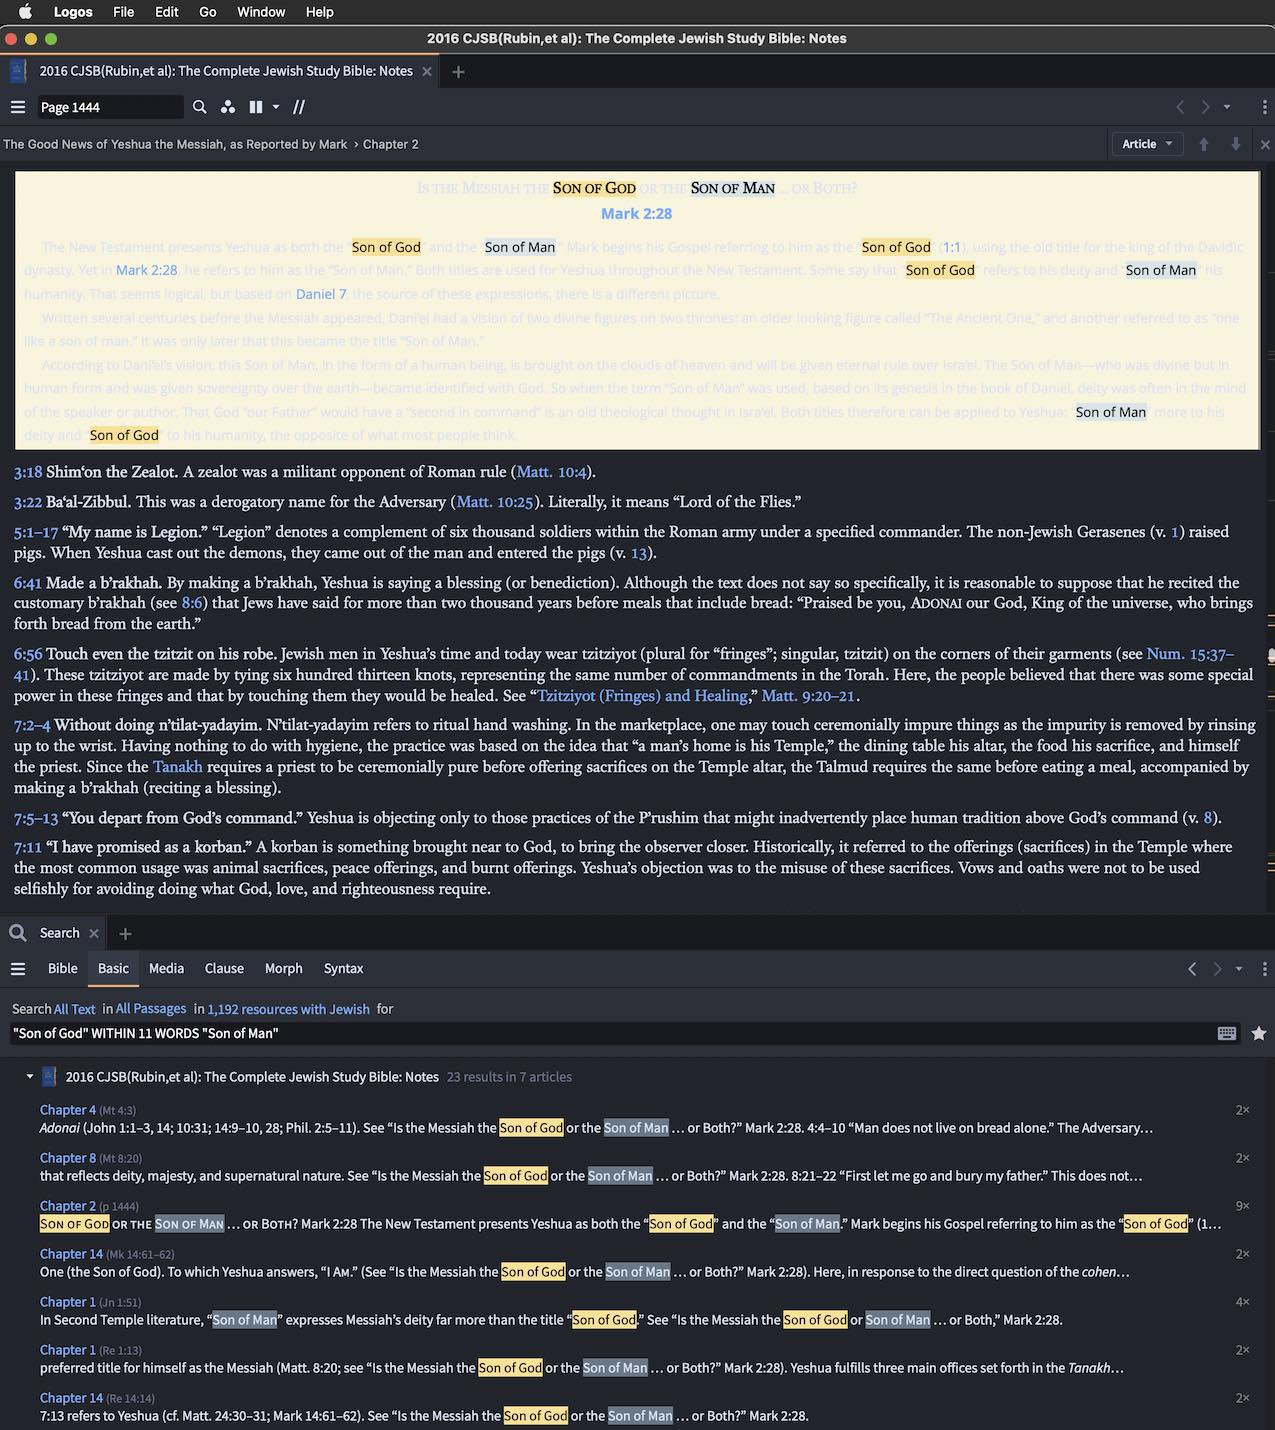The image size is (1275, 1430).
Task: Add a new tab in the top panel
Action: 458,71
